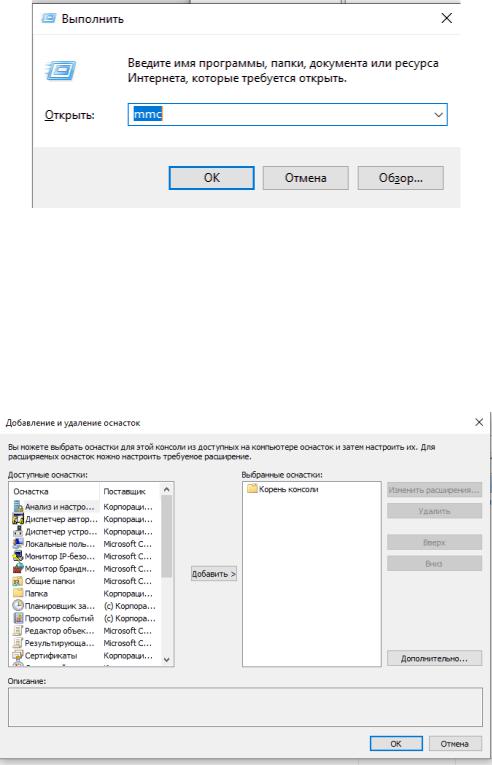Click the Папка row text
This screenshot has width=492, height=765.
36,594
